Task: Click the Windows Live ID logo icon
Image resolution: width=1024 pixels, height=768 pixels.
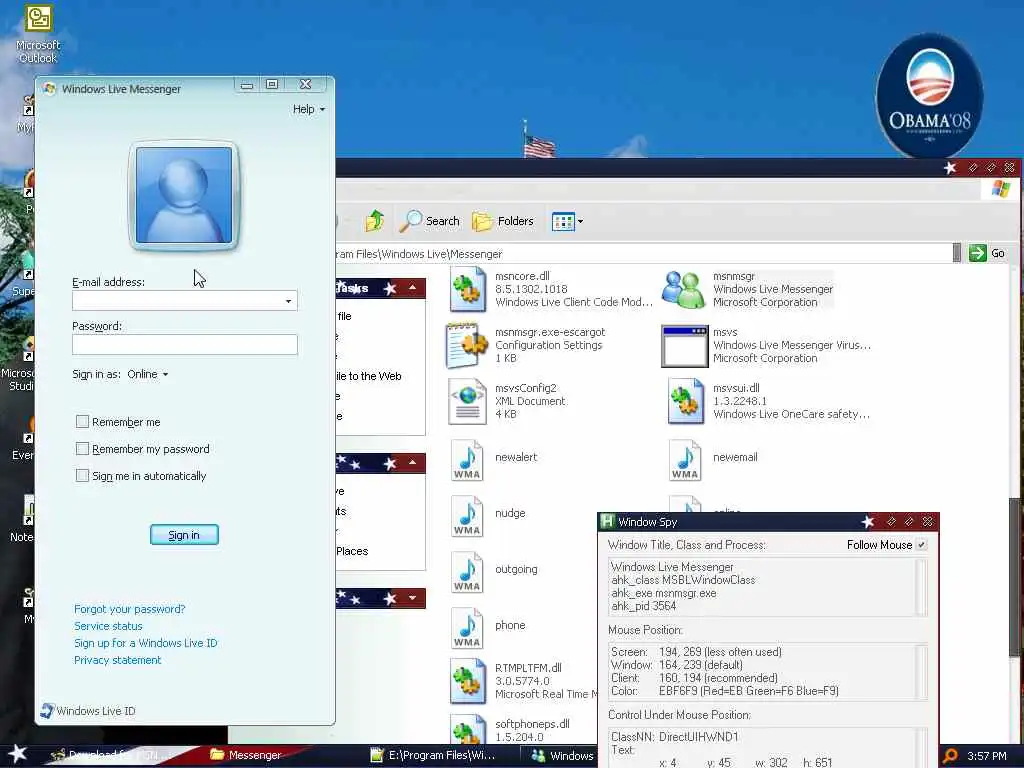Action: [47, 711]
